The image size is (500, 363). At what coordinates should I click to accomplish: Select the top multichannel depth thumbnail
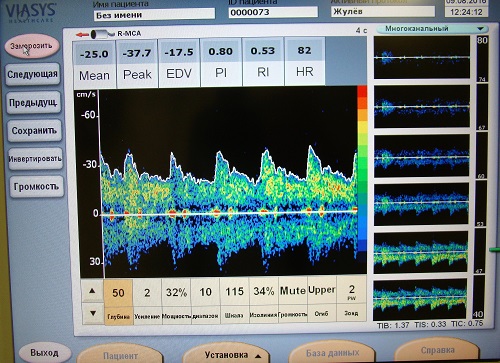coord(422,57)
